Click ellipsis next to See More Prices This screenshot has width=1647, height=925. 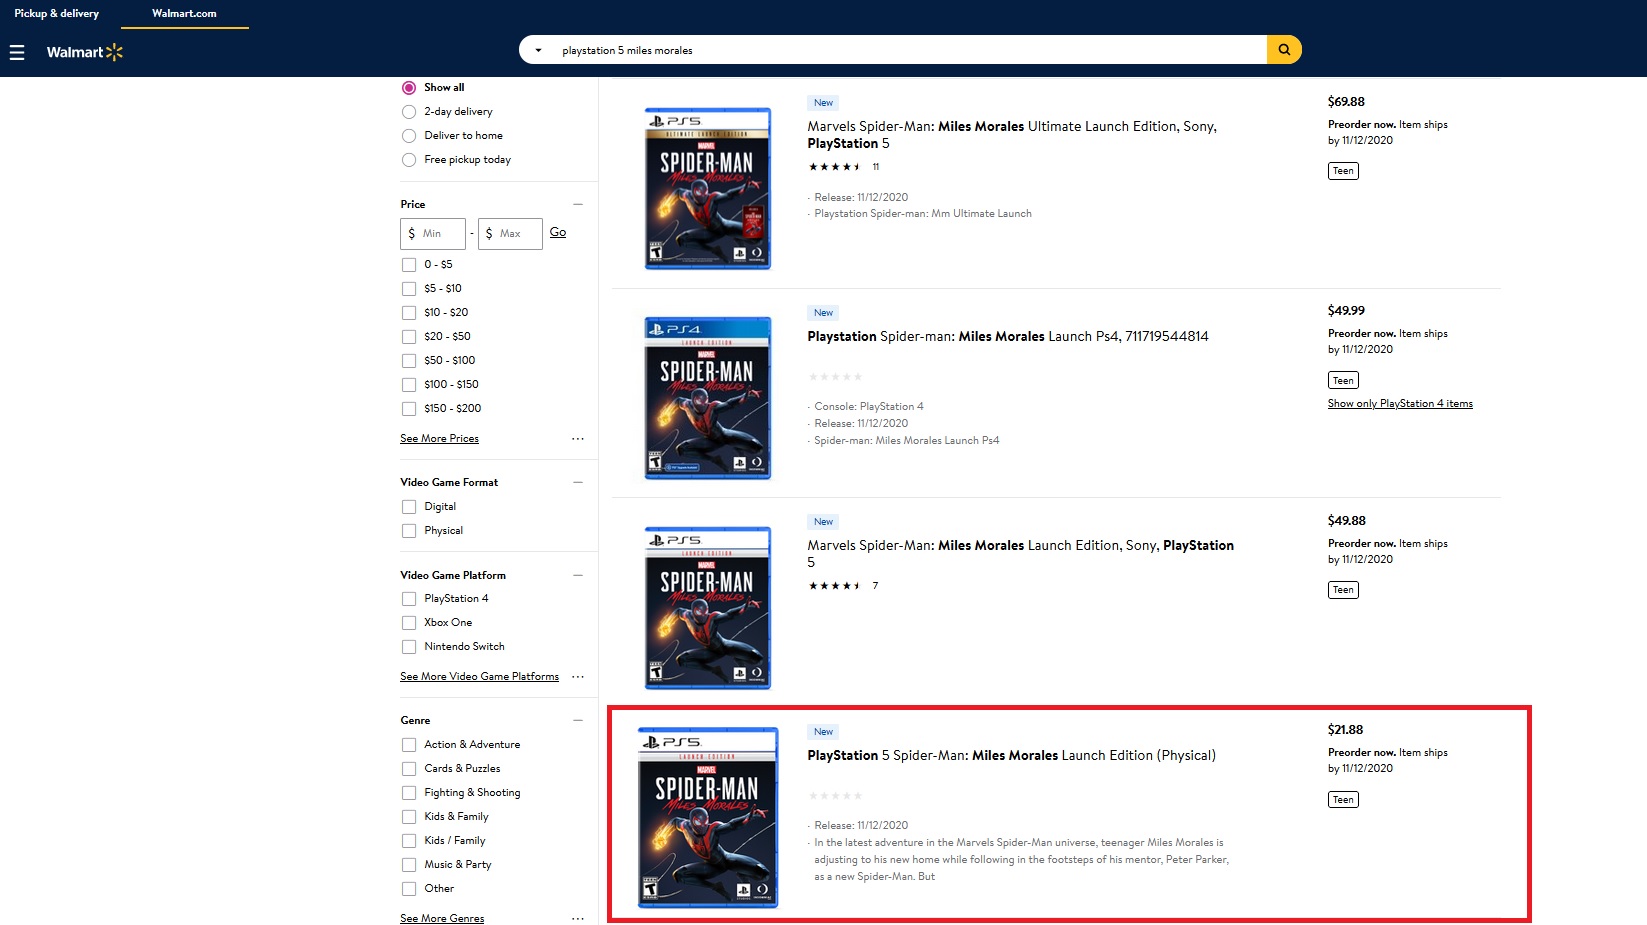pos(578,439)
